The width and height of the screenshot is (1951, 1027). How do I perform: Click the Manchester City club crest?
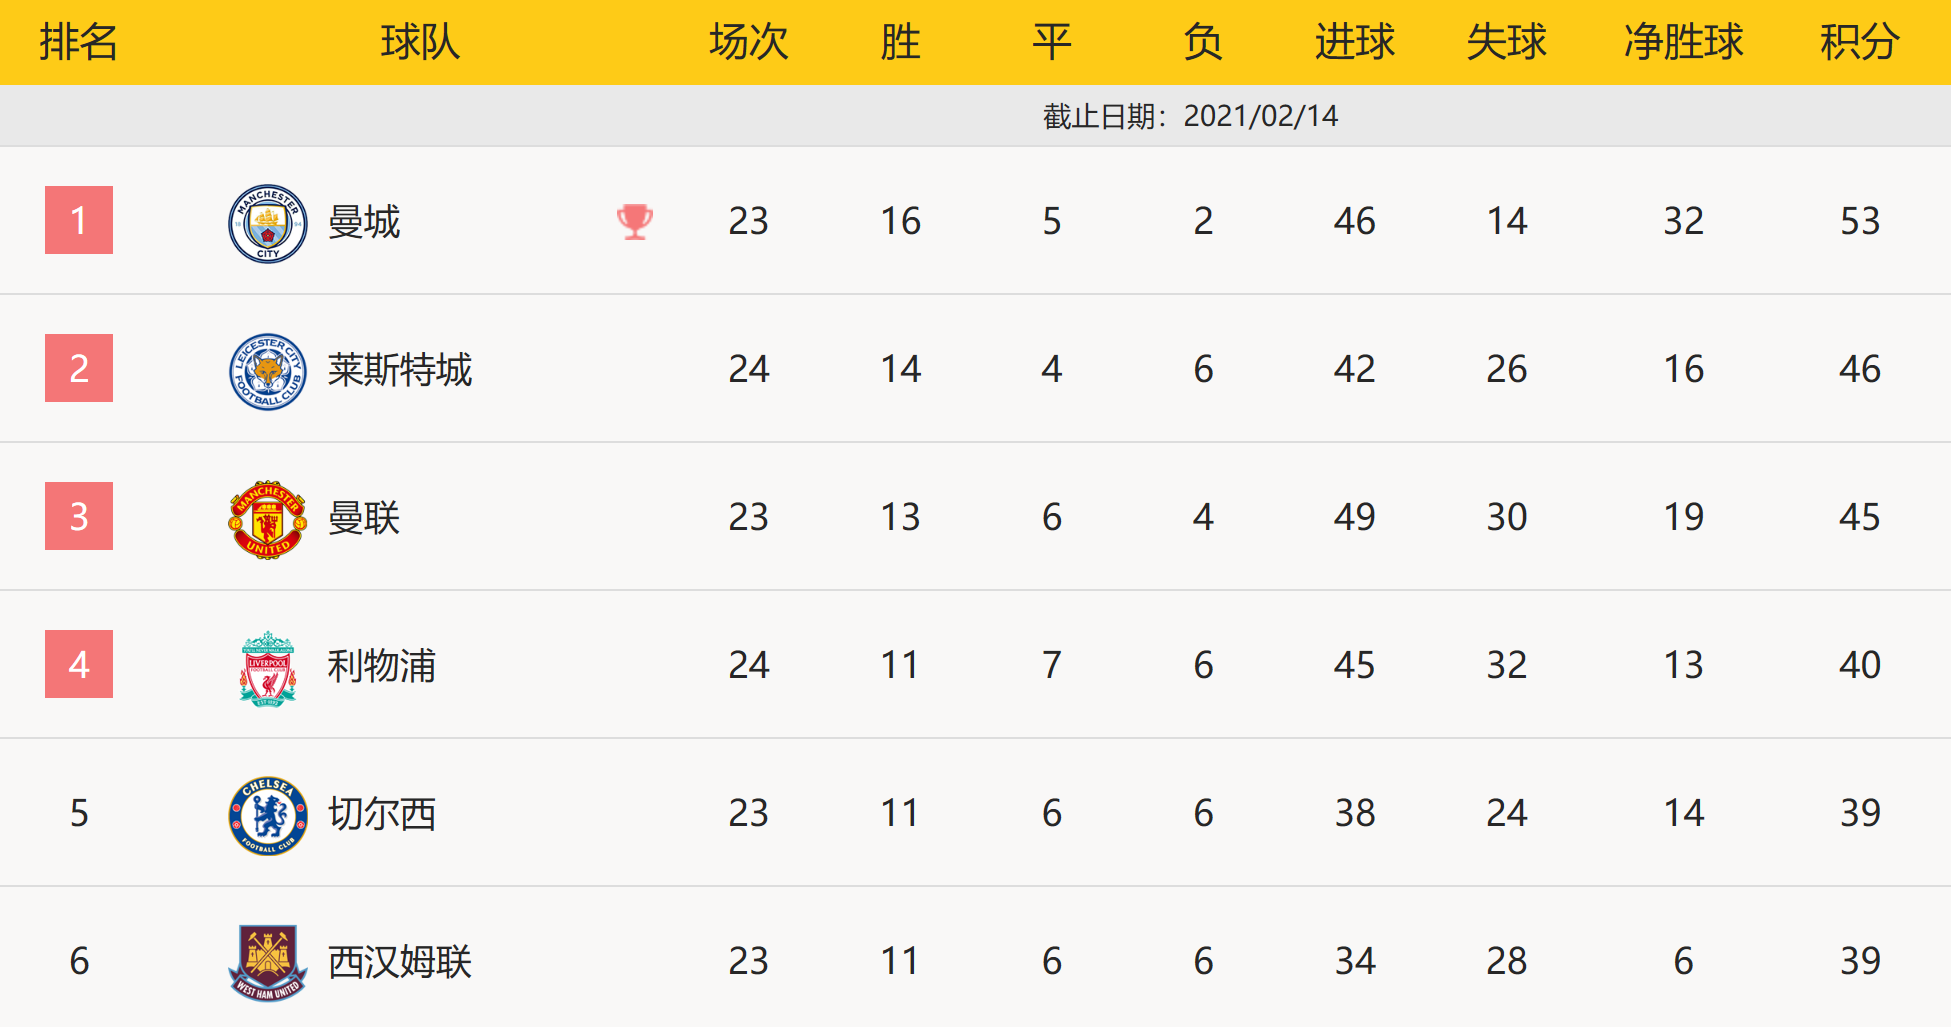268,224
